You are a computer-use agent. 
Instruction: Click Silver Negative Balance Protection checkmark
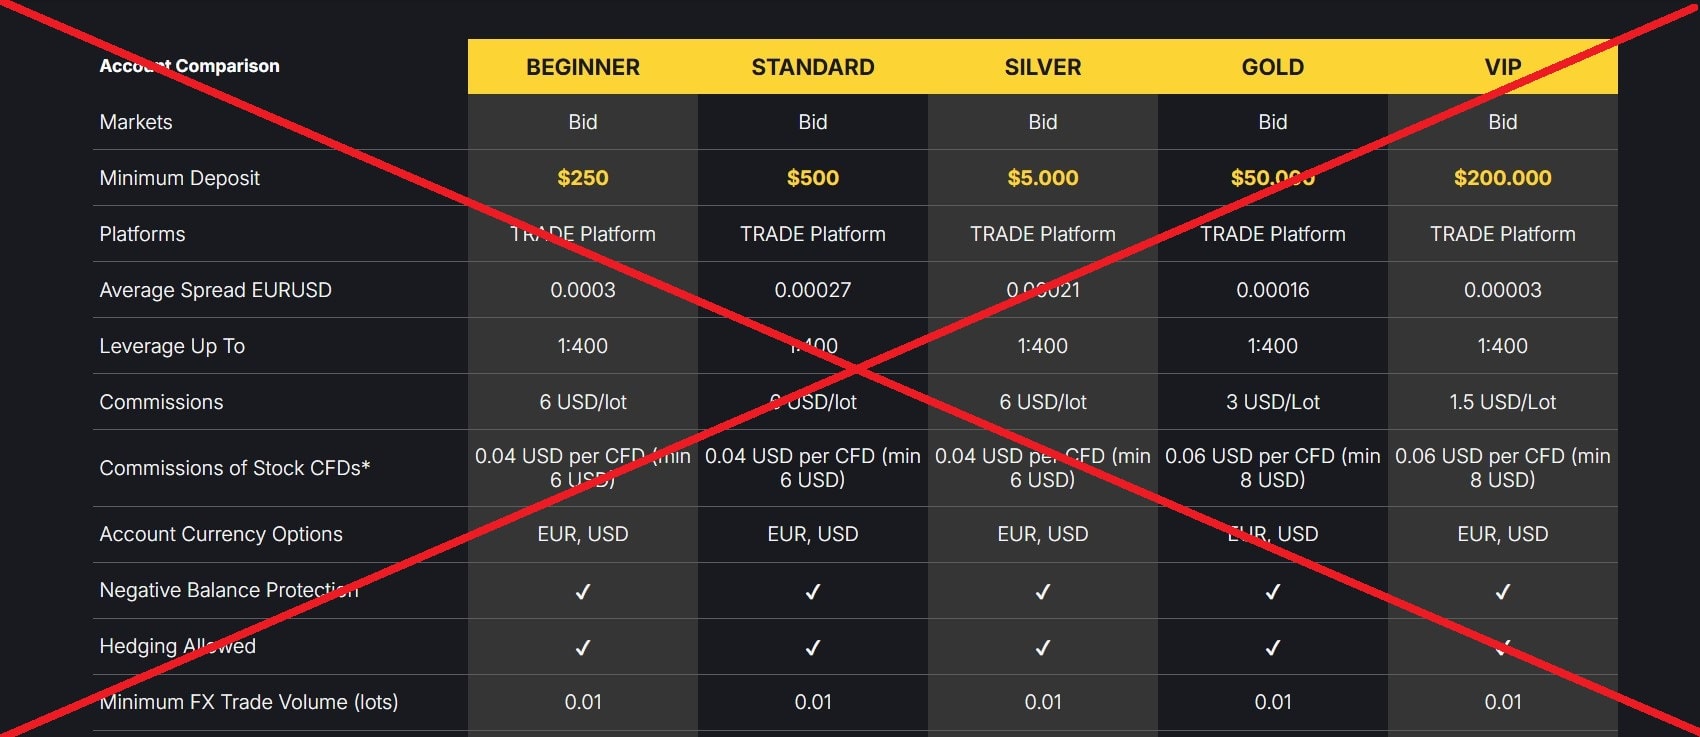click(x=1043, y=592)
